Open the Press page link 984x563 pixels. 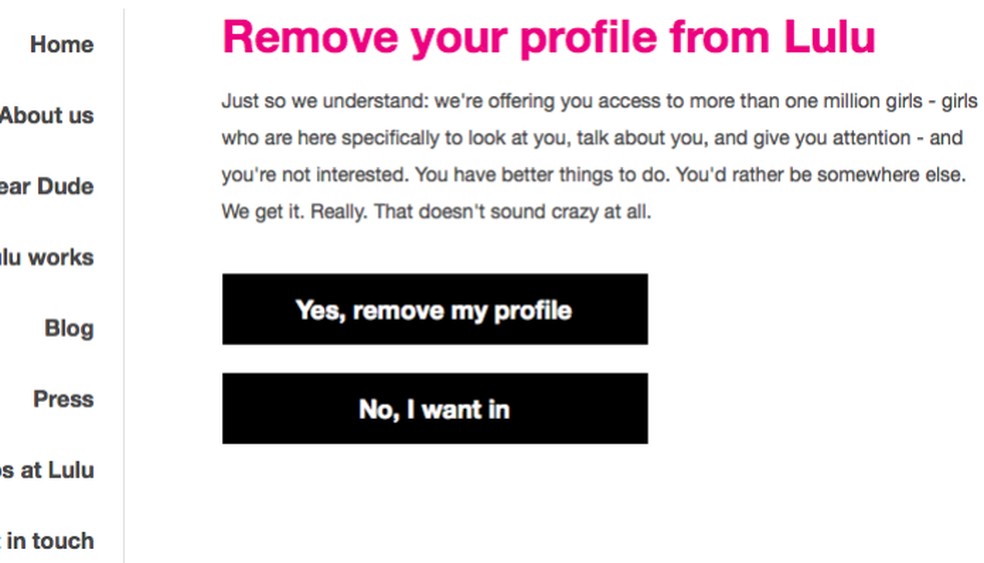click(63, 399)
